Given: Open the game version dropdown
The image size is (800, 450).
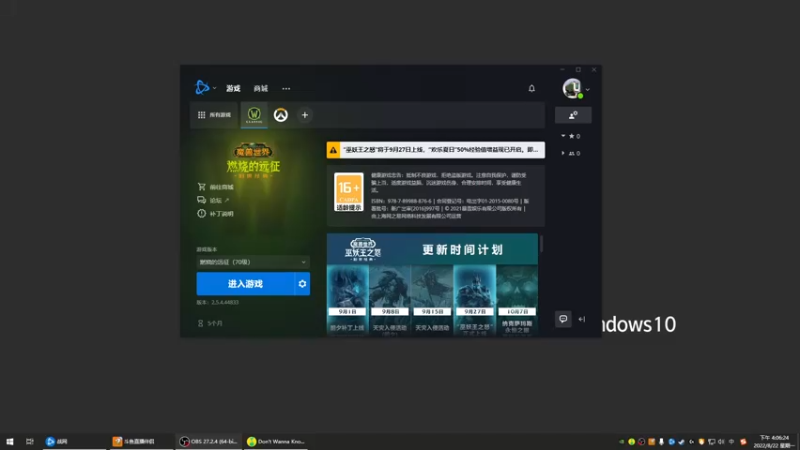Looking at the screenshot, I should [253, 262].
